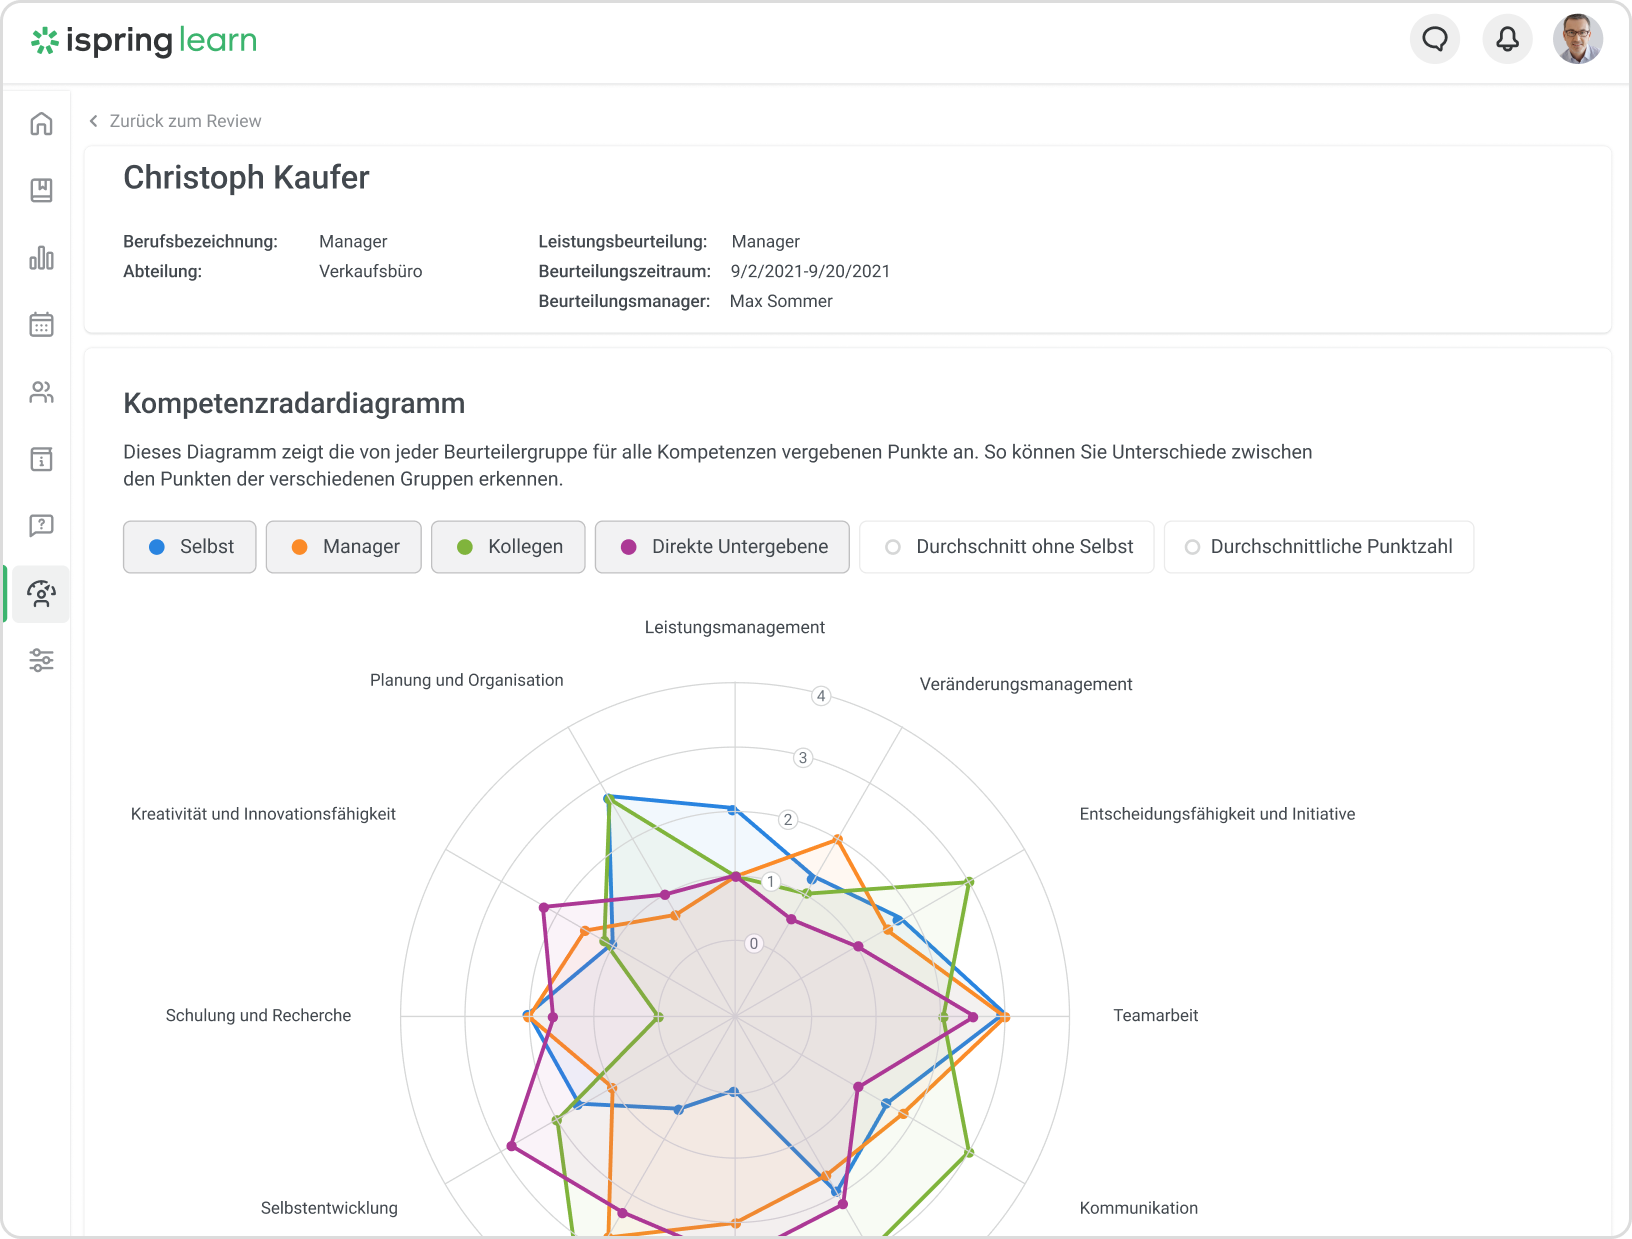Image resolution: width=1632 pixels, height=1239 pixels.
Task: Open the question chat bubble icon
Action: [41, 526]
